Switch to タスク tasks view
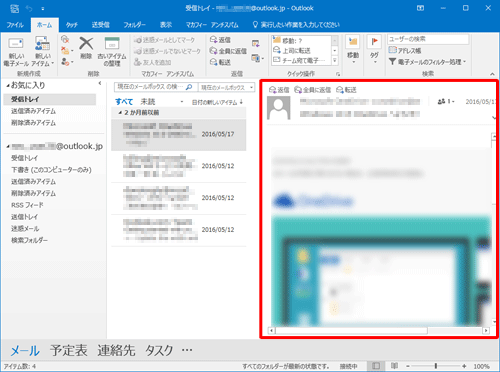 (x=159, y=351)
